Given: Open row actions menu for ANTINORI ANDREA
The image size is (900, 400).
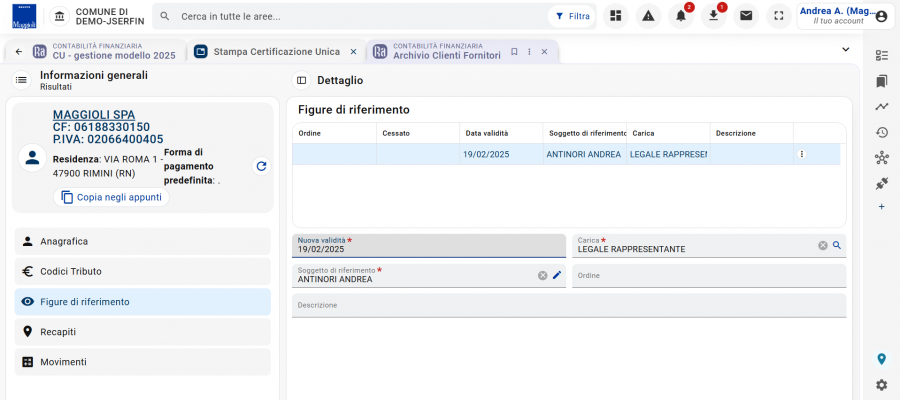Looking at the screenshot, I should click(x=802, y=154).
